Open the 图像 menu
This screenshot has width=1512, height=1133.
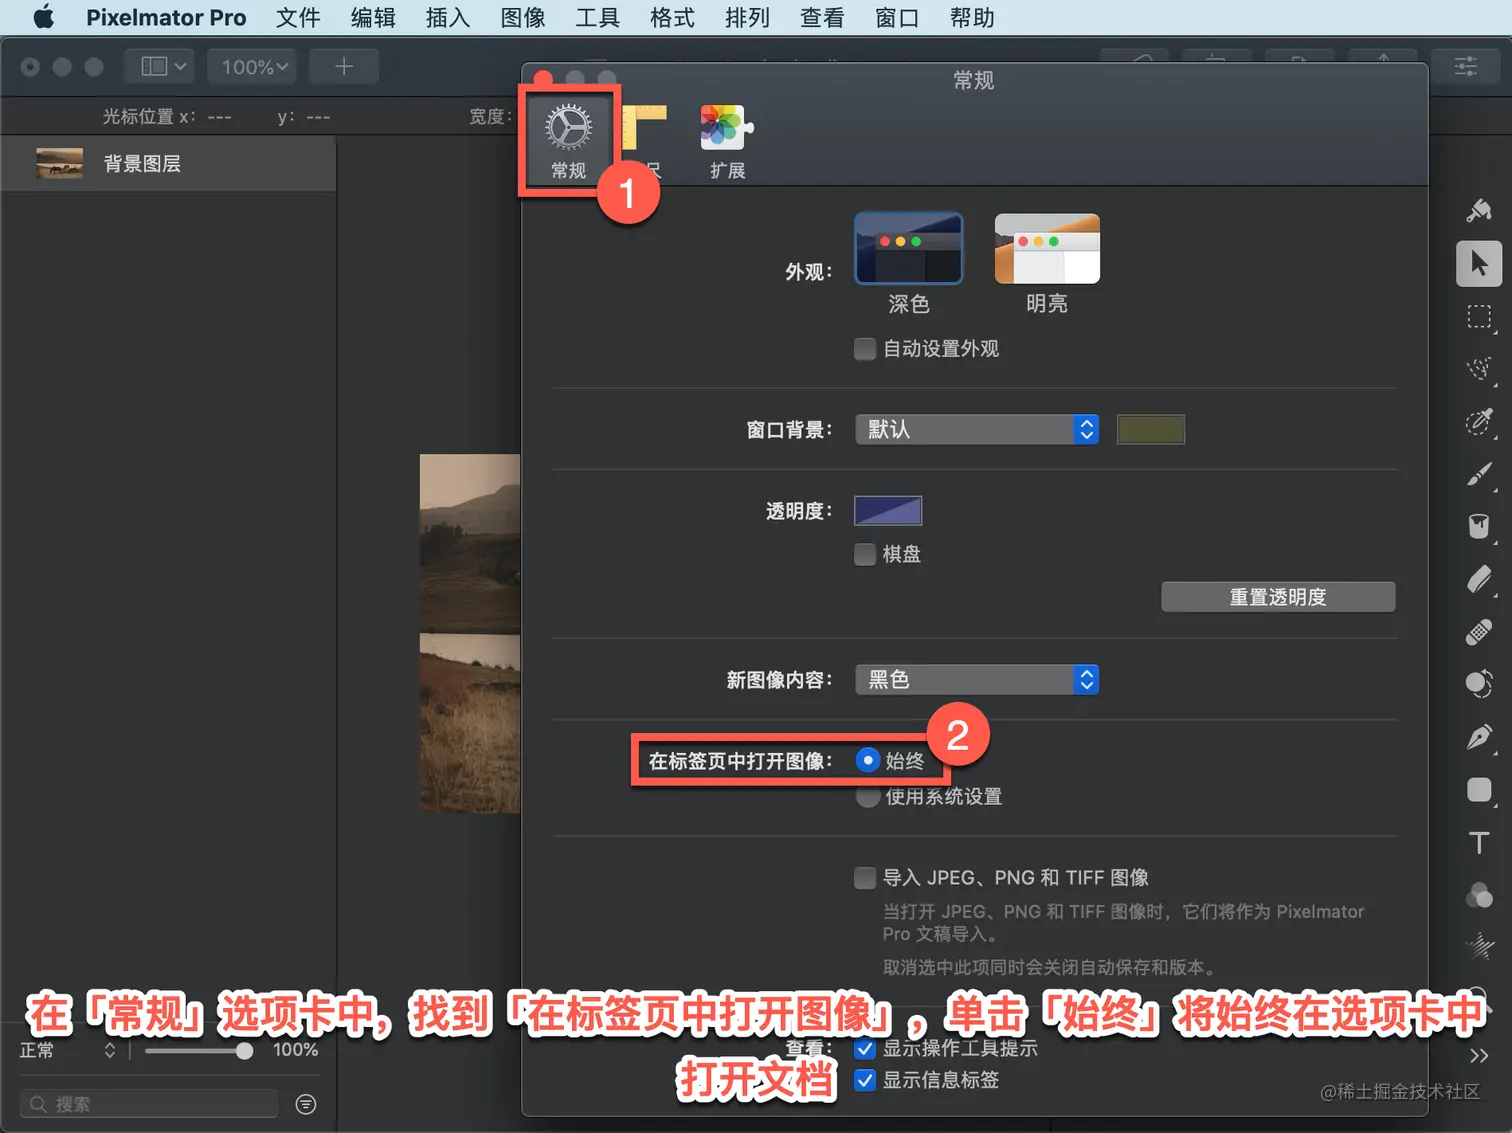pyautogui.click(x=523, y=18)
